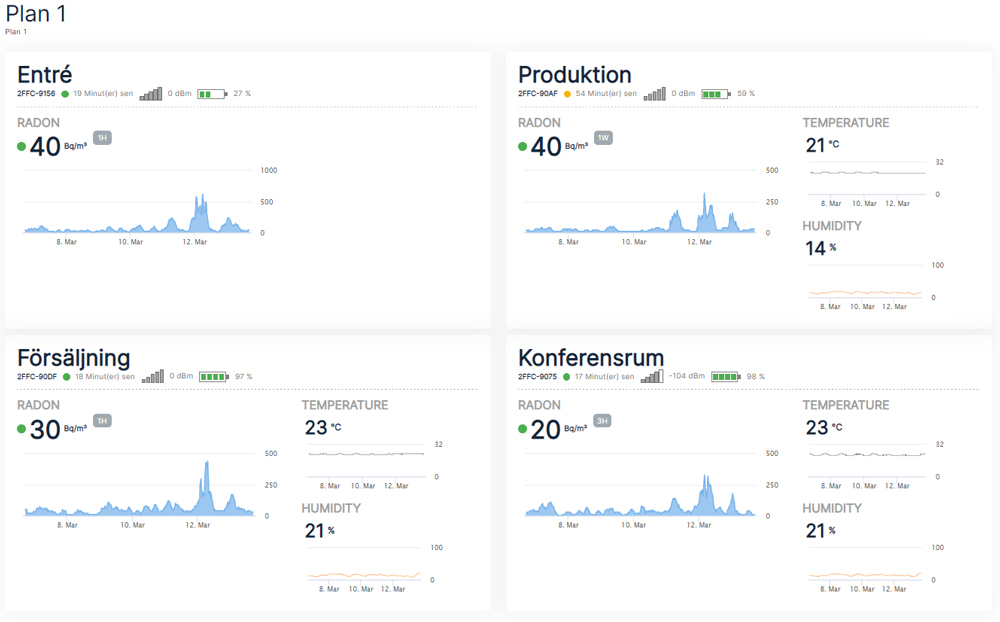Click the battery icon showing 59 %
This screenshot has width=1000, height=622.
715,94
